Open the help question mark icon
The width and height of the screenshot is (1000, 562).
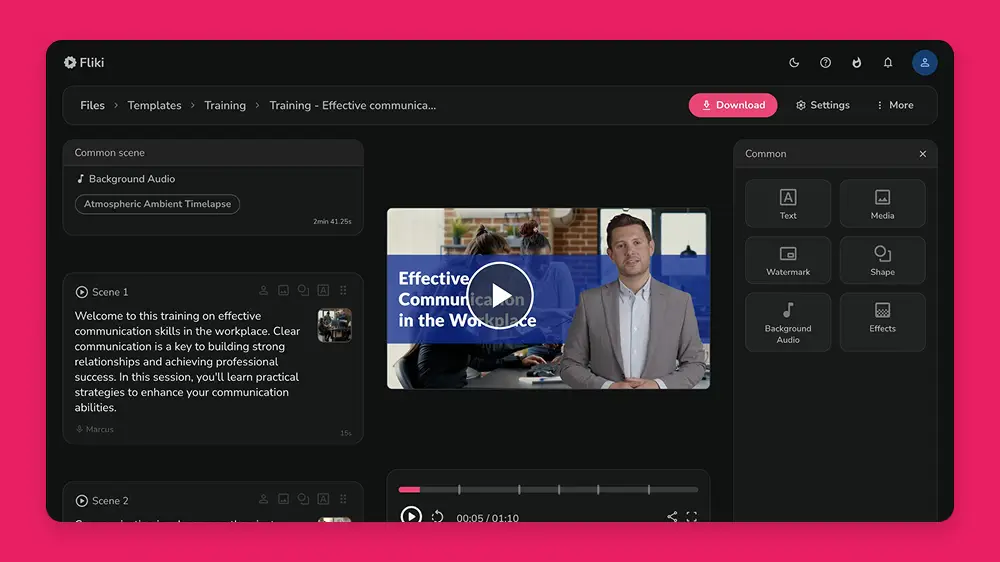825,63
